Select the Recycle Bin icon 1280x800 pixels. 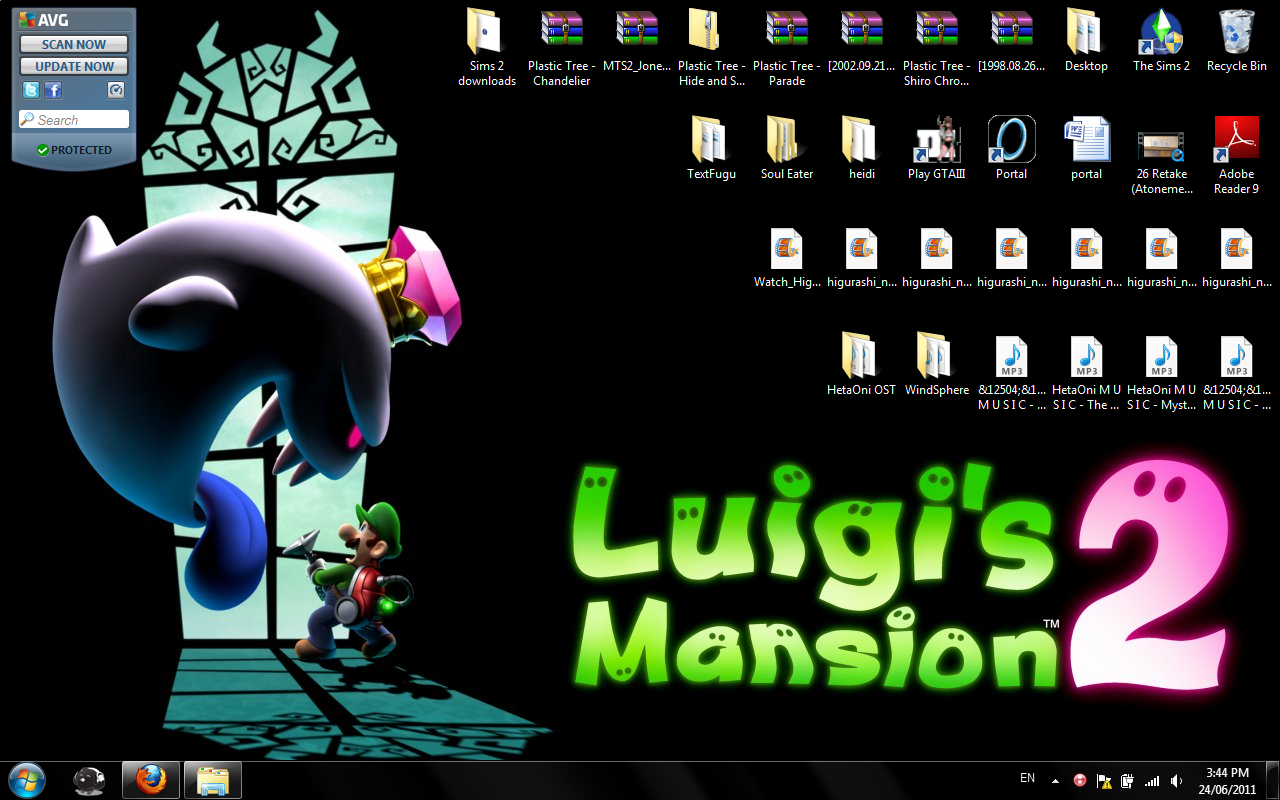[x=1237, y=40]
